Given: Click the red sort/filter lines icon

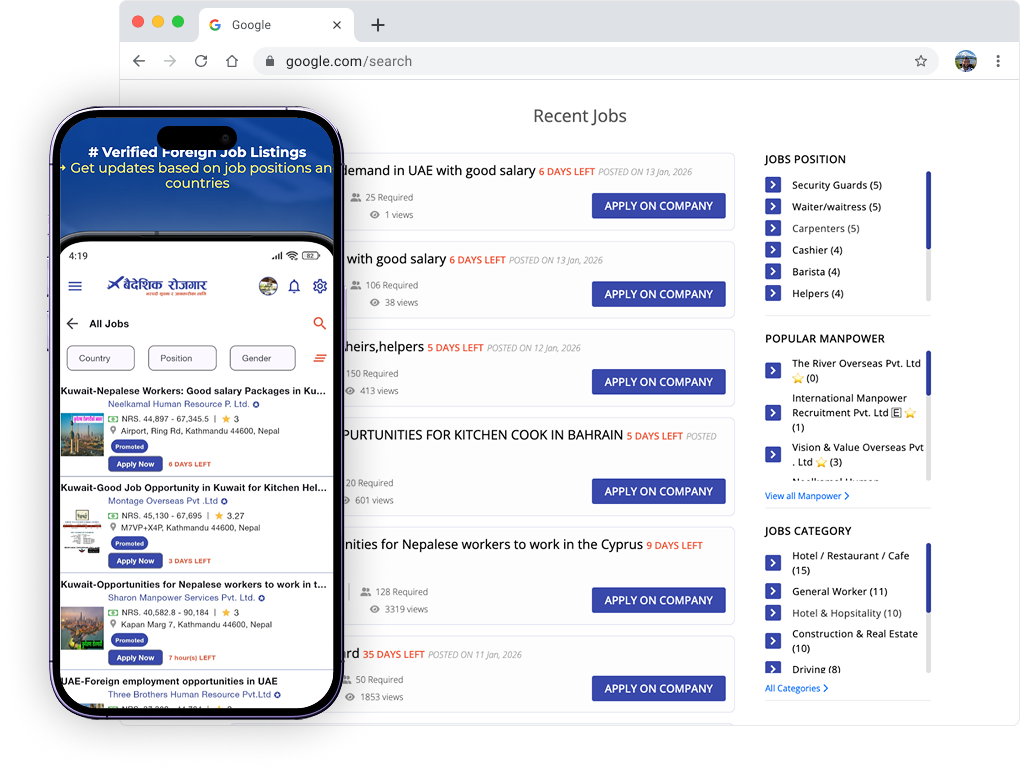Looking at the screenshot, I should 320,358.
